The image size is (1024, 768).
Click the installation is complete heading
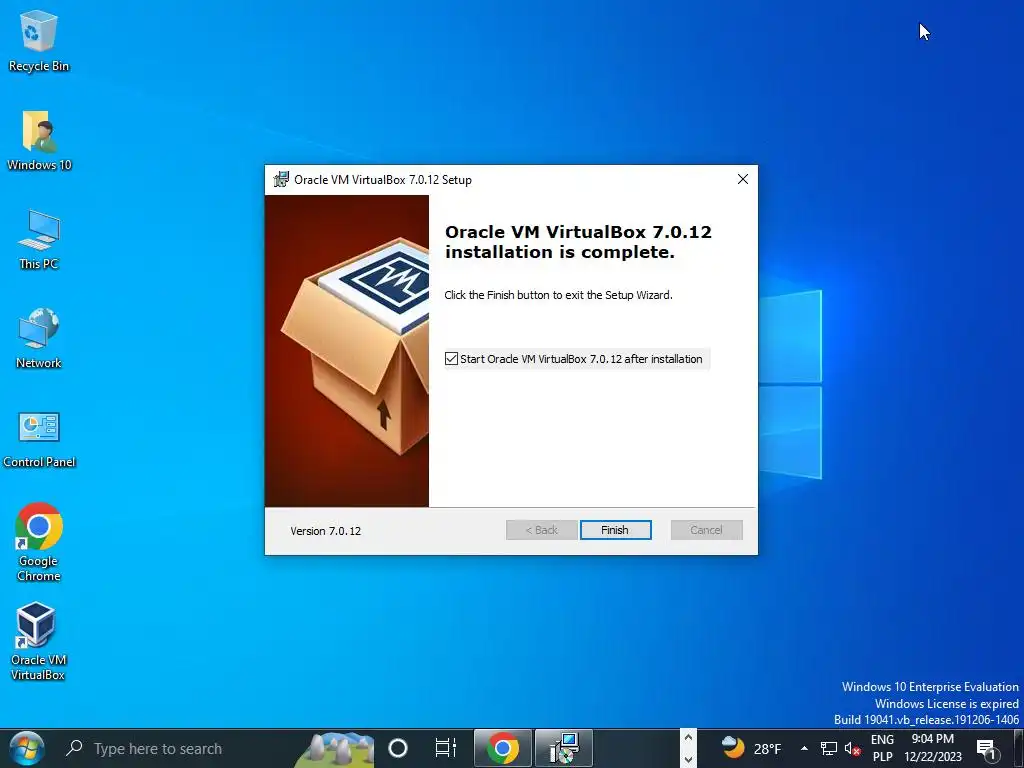[x=578, y=242]
